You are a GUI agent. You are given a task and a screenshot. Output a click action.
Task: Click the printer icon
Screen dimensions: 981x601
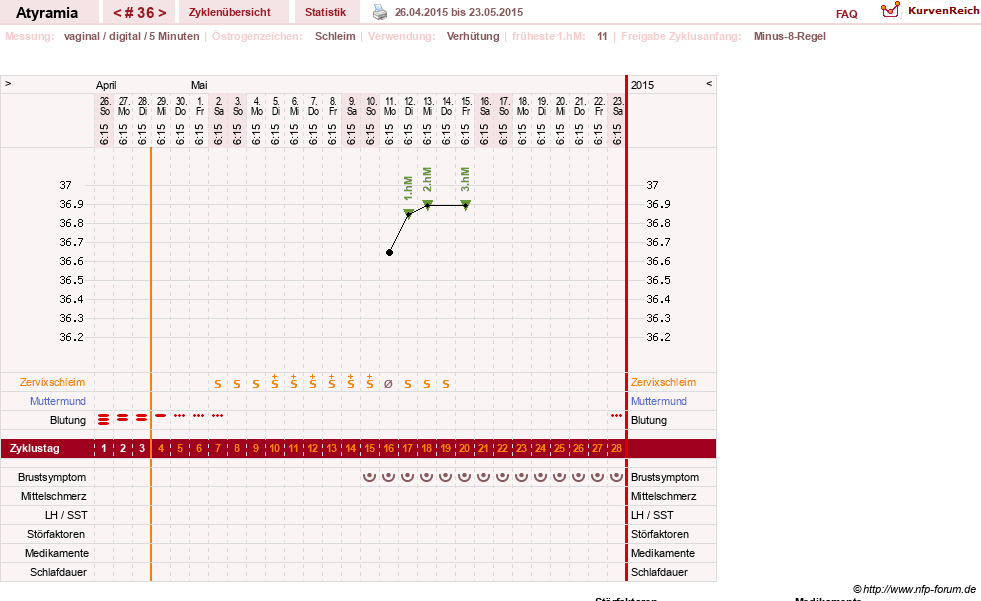click(380, 12)
